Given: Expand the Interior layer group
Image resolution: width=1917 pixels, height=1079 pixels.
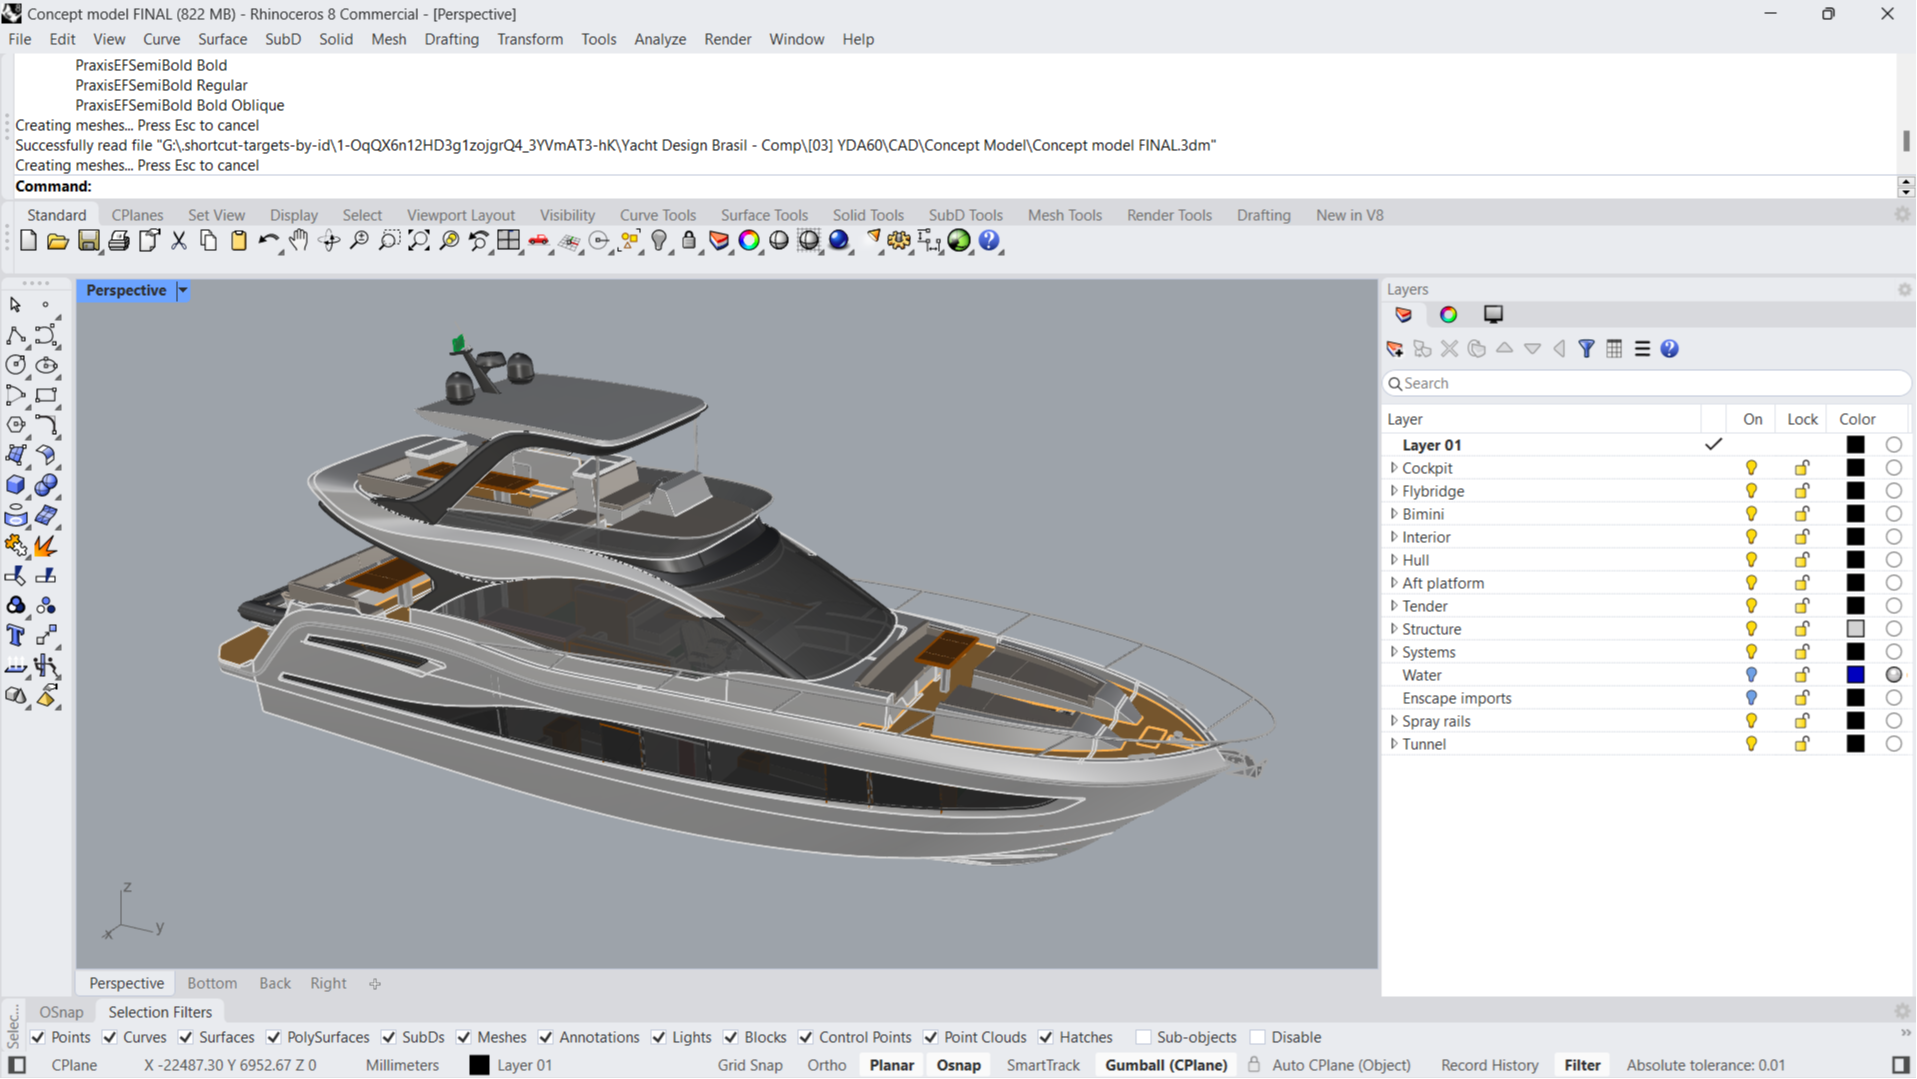Looking at the screenshot, I should (x=1394, y=537).
